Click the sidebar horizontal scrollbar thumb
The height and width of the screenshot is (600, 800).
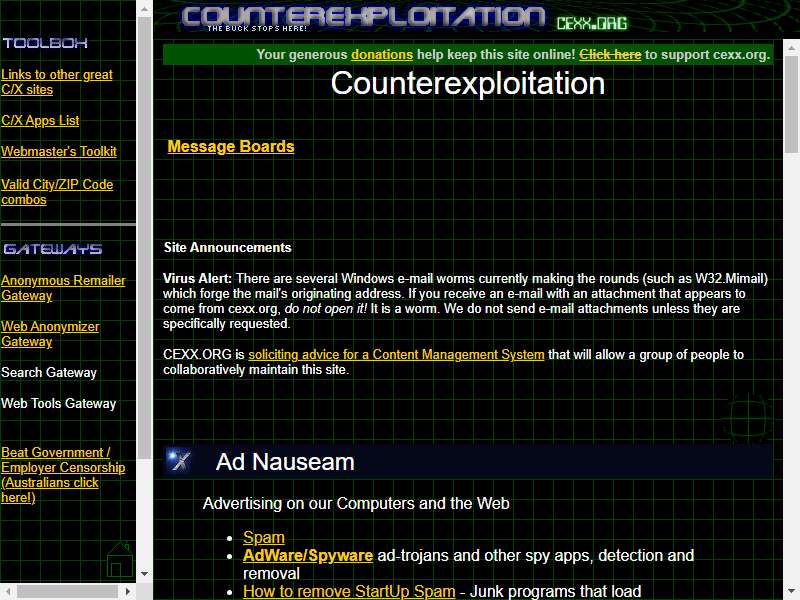tap(68, 591)
